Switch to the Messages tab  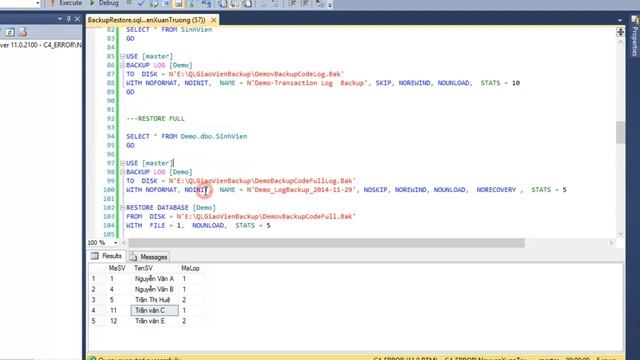coord(149,257)
